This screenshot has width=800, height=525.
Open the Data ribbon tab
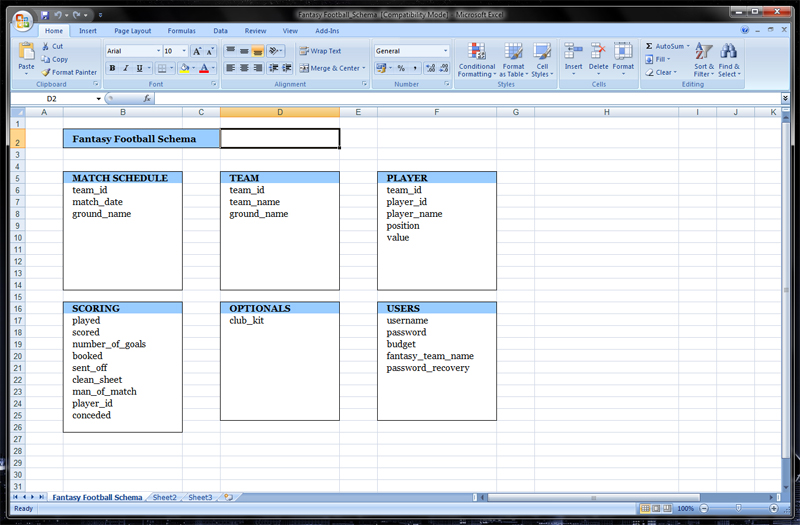[x=220, y=31]
